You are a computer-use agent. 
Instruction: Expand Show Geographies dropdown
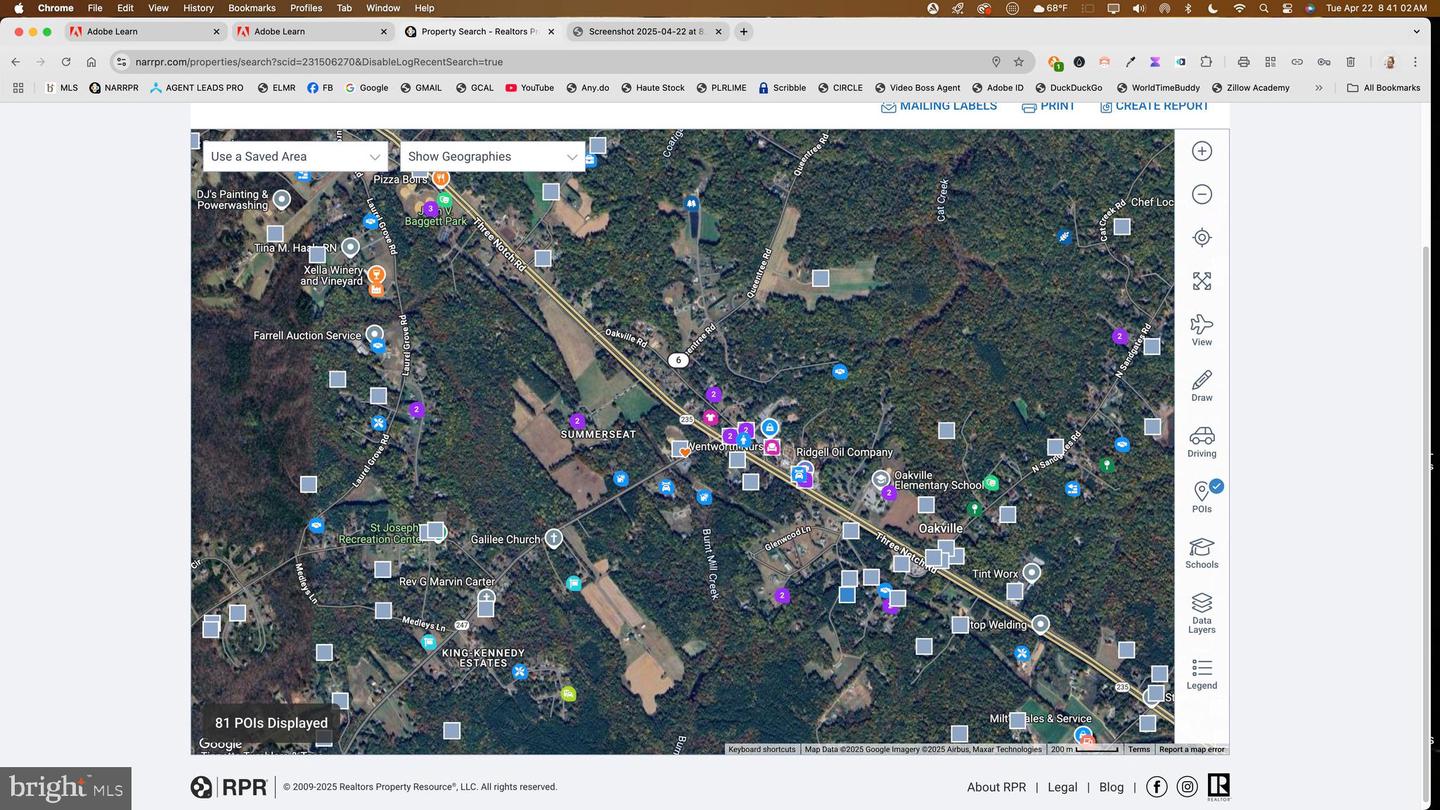pyautogui.click(x=492, y=157)
